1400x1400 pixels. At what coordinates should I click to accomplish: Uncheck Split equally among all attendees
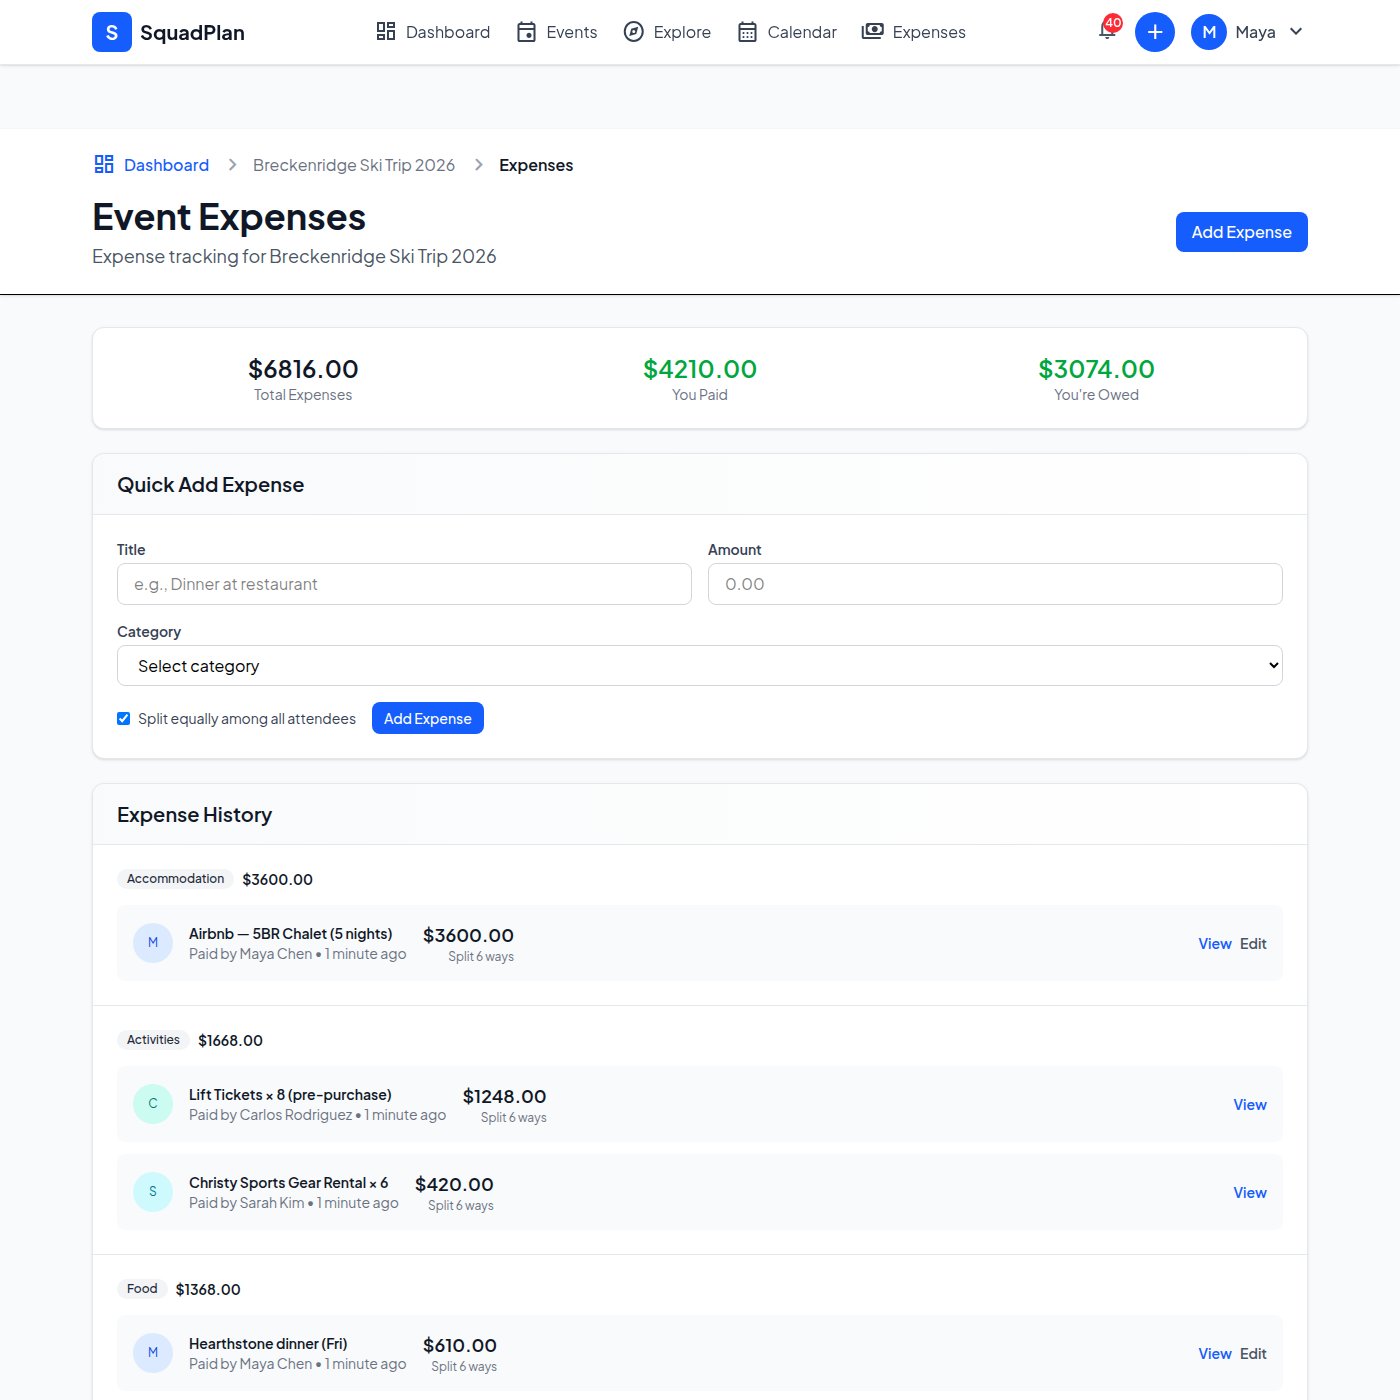123,718
